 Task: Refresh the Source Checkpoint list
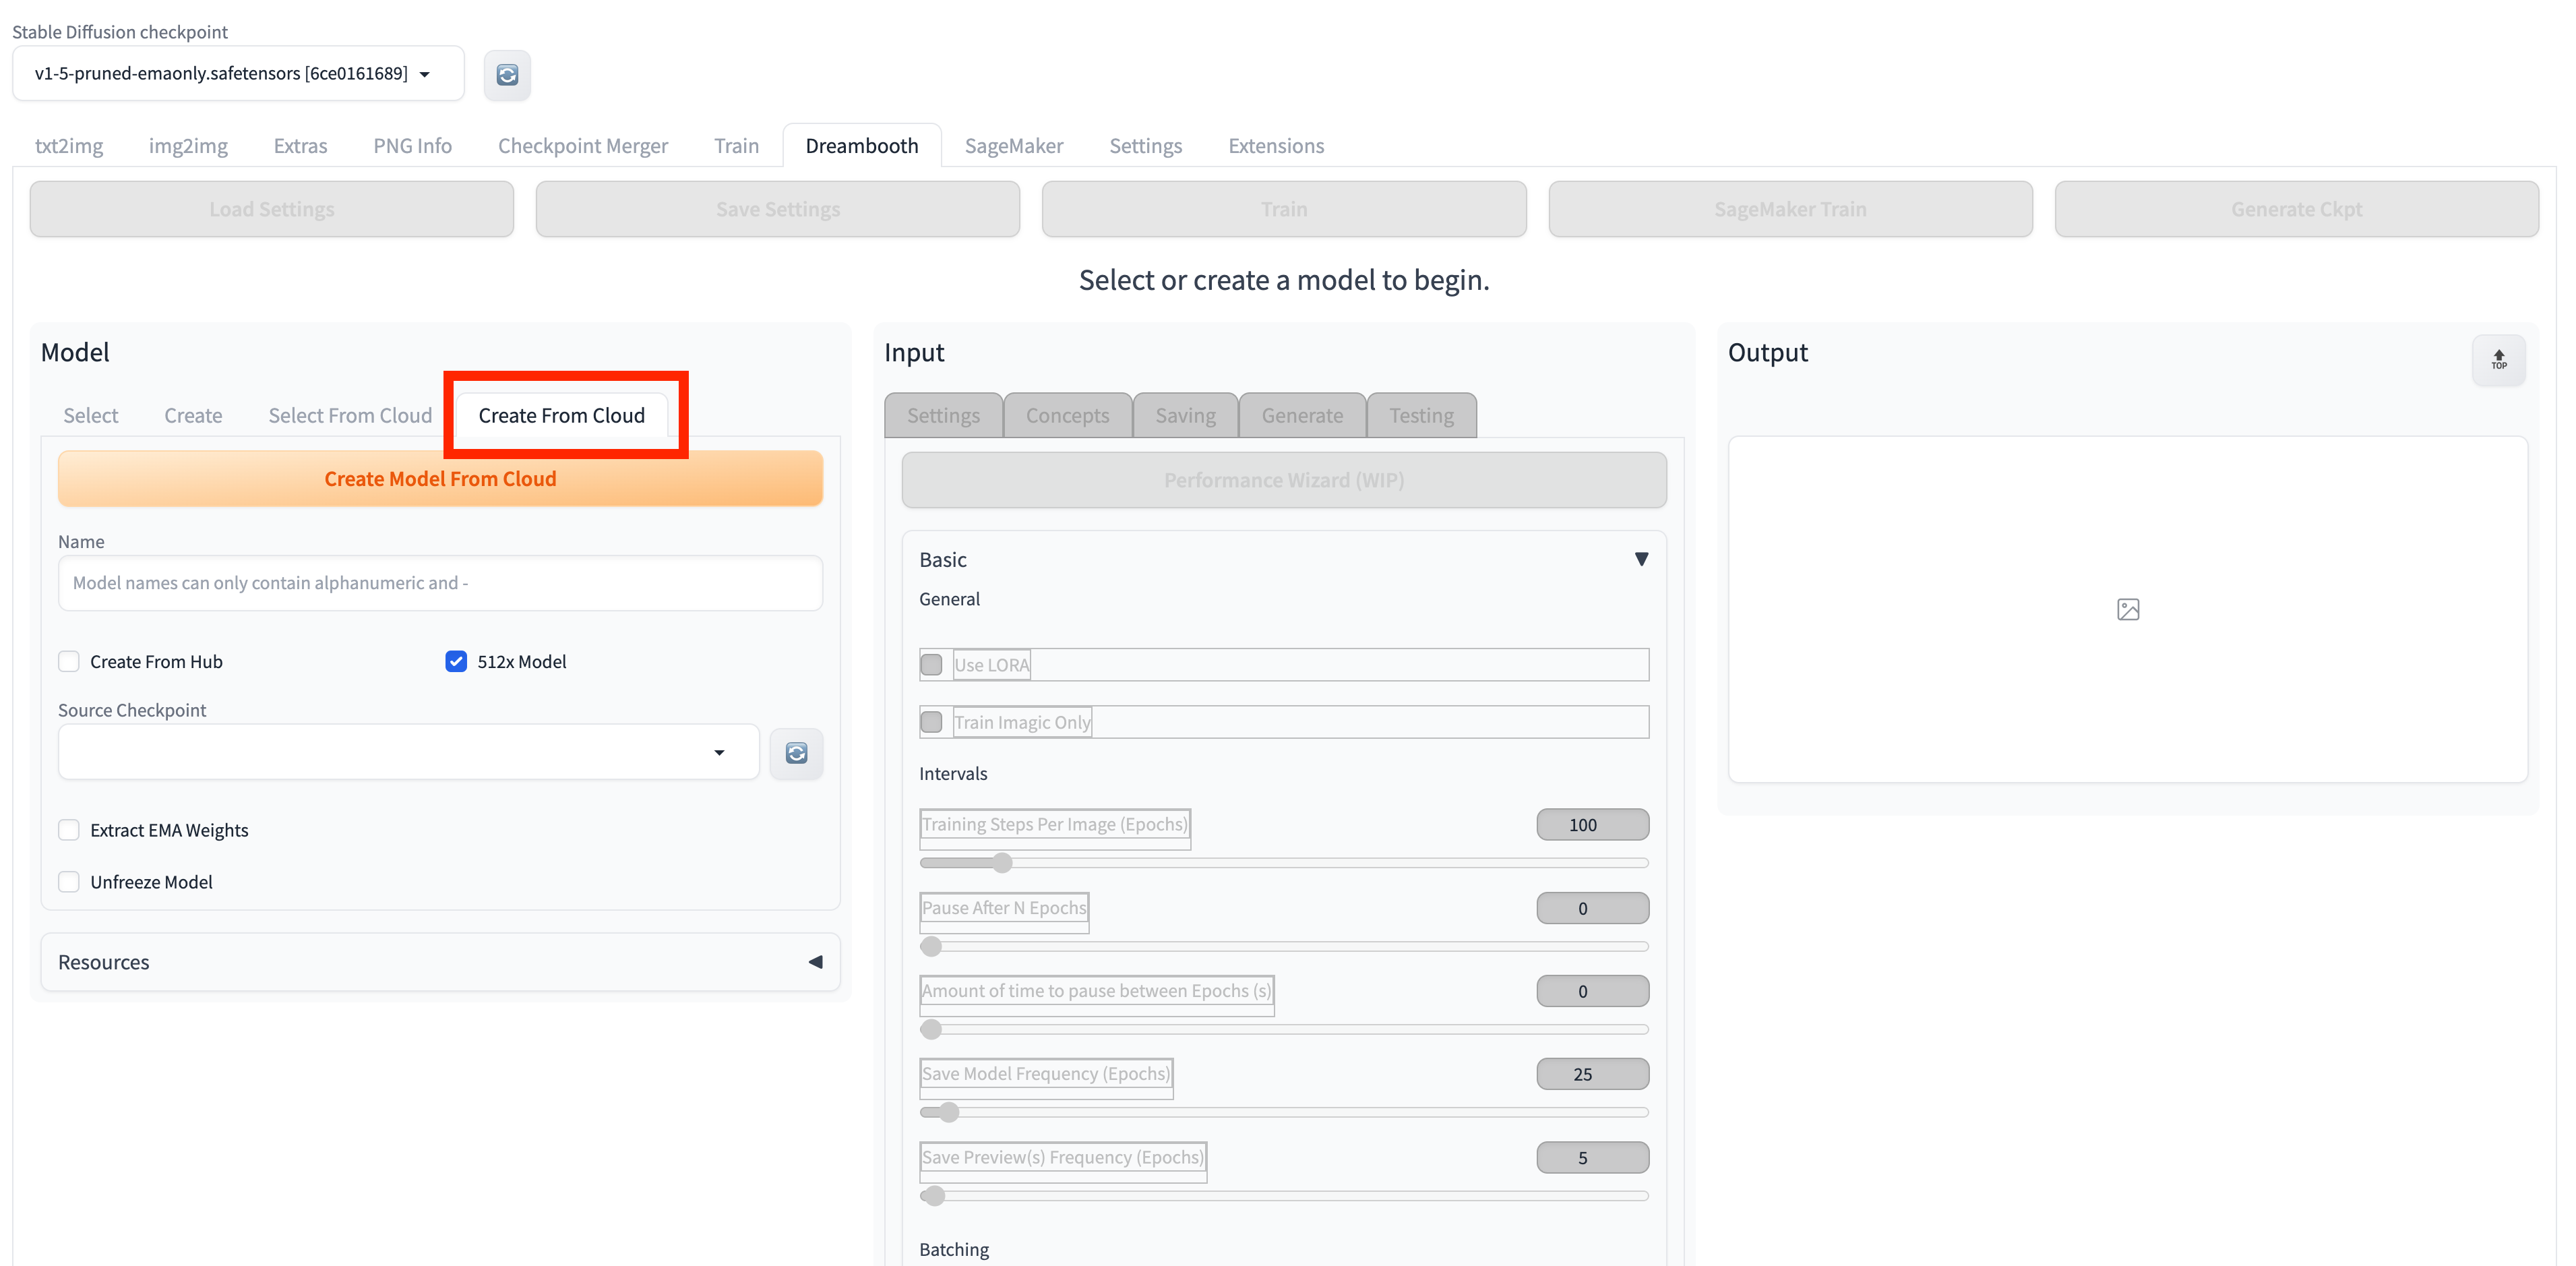pyautogui.click(x=796, y=753)
